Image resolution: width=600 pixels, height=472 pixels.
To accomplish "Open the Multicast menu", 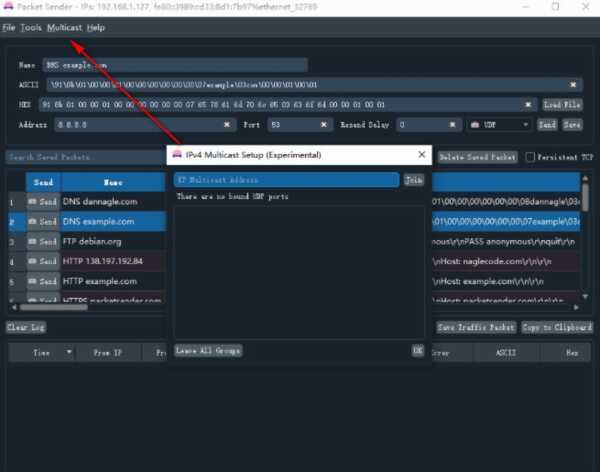I will click(64, 27).
